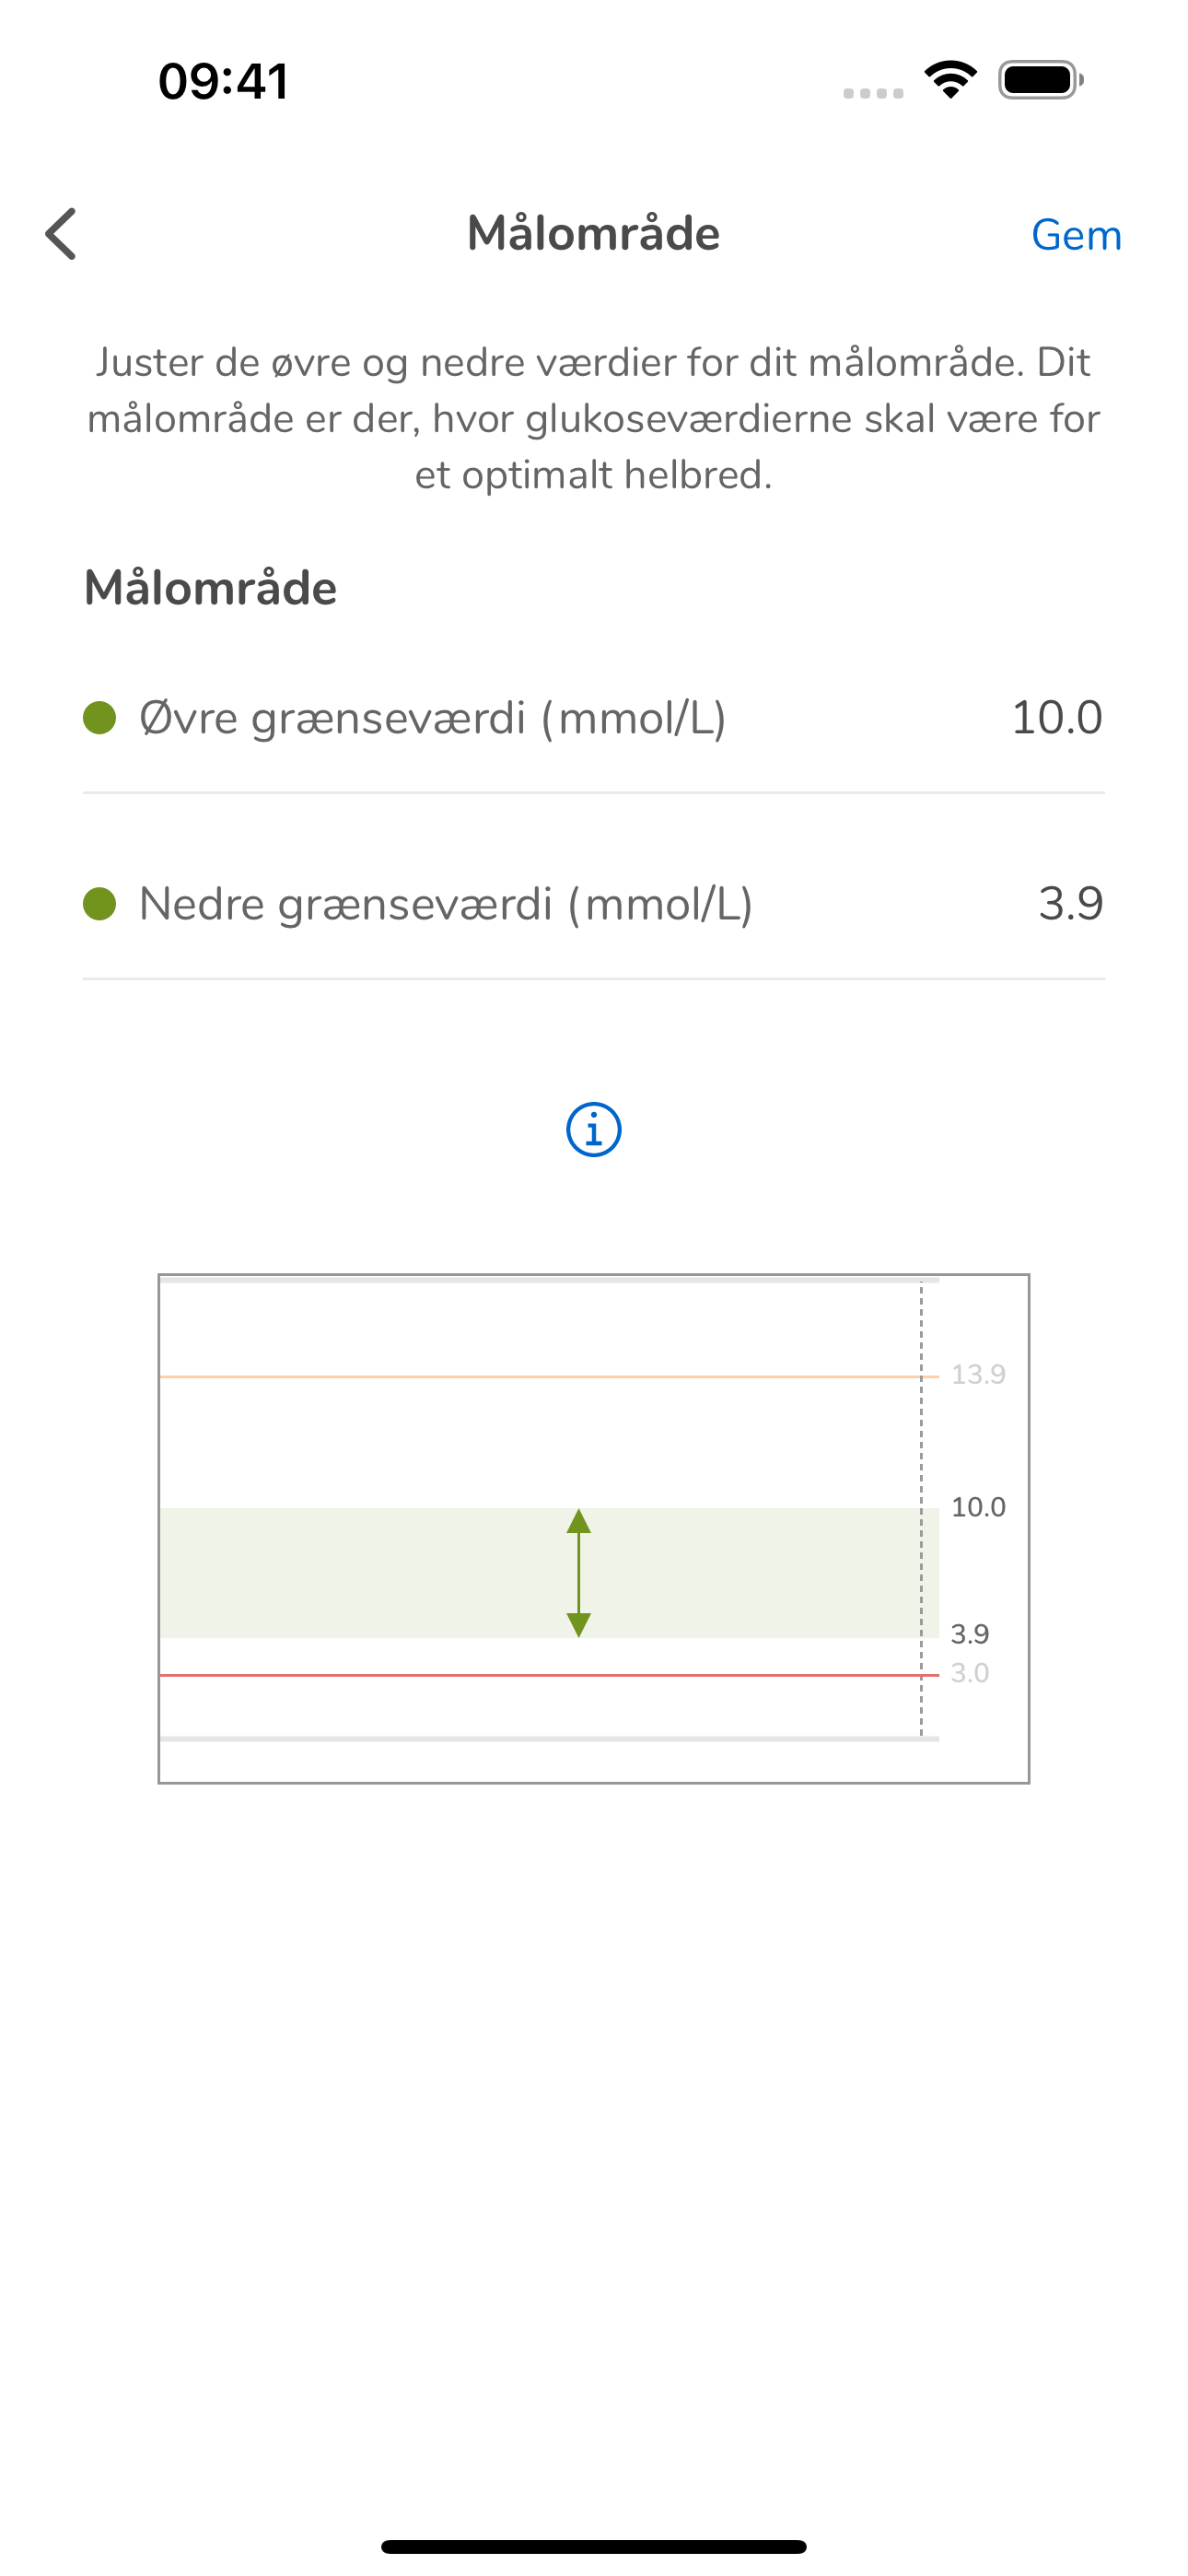Tap the home indicator bar
The image size is (1188, 2576).
click(x=593, y=2546)
